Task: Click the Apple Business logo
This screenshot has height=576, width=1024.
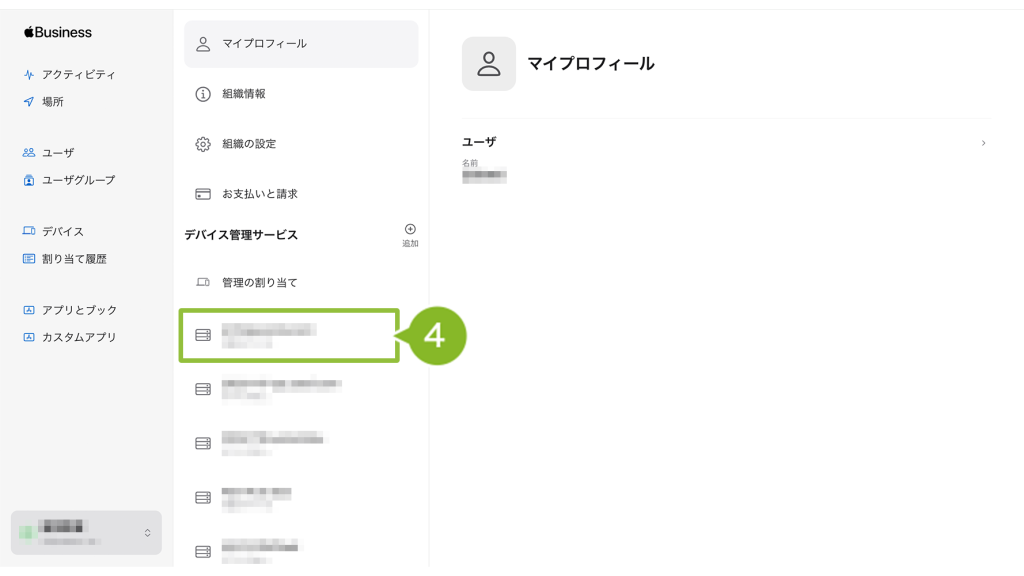Action: tap(58, 32)
